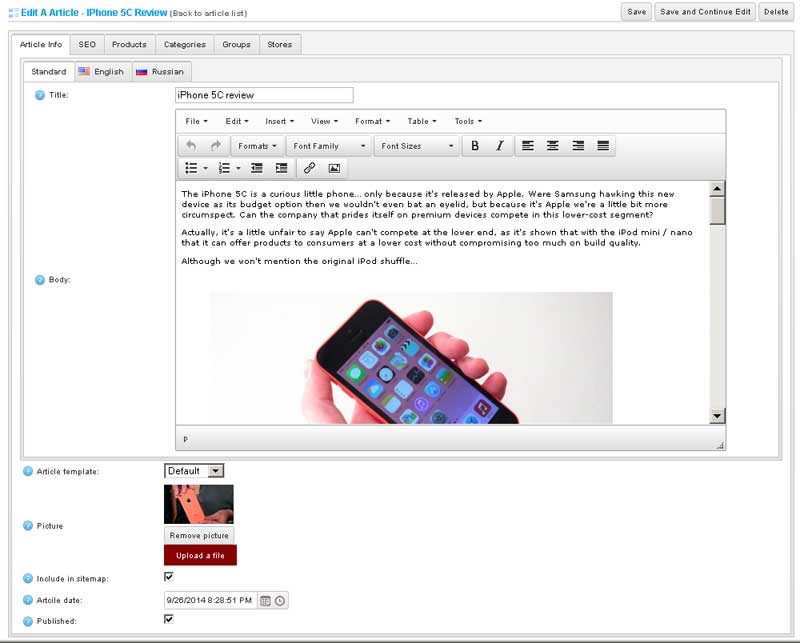Toggle the Include in sitemap checkbox

[169, 577]
